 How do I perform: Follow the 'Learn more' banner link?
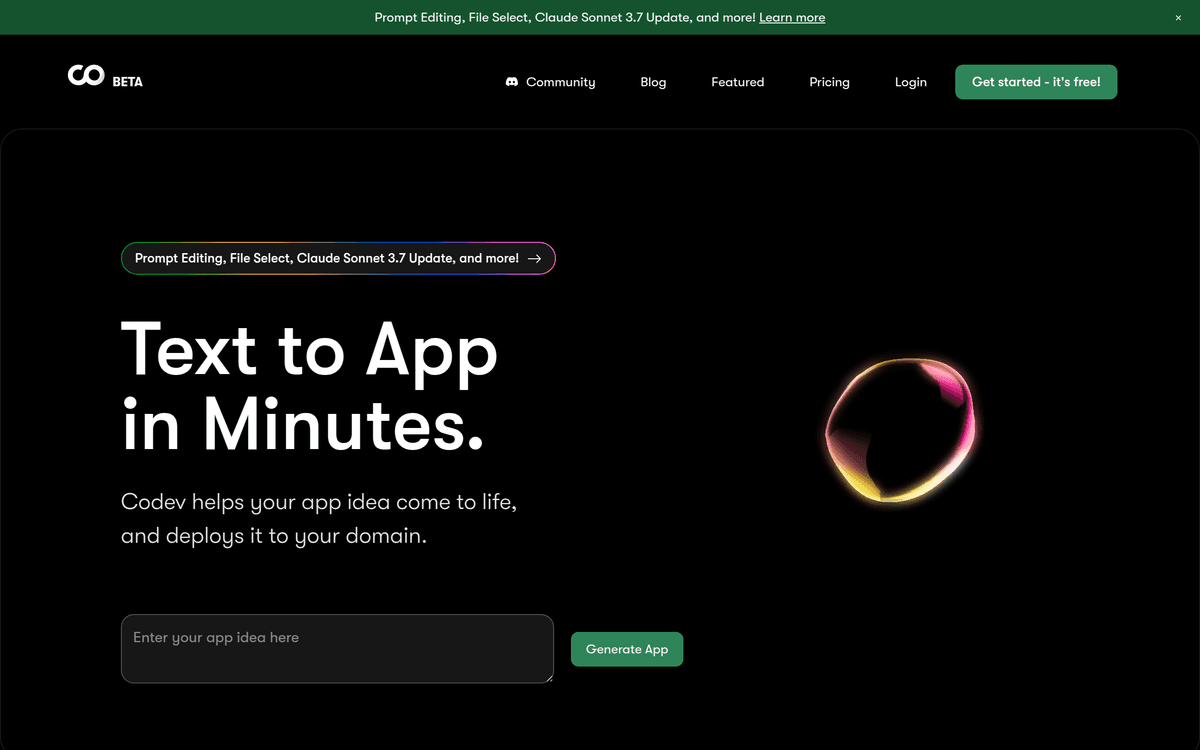[792, 18]
